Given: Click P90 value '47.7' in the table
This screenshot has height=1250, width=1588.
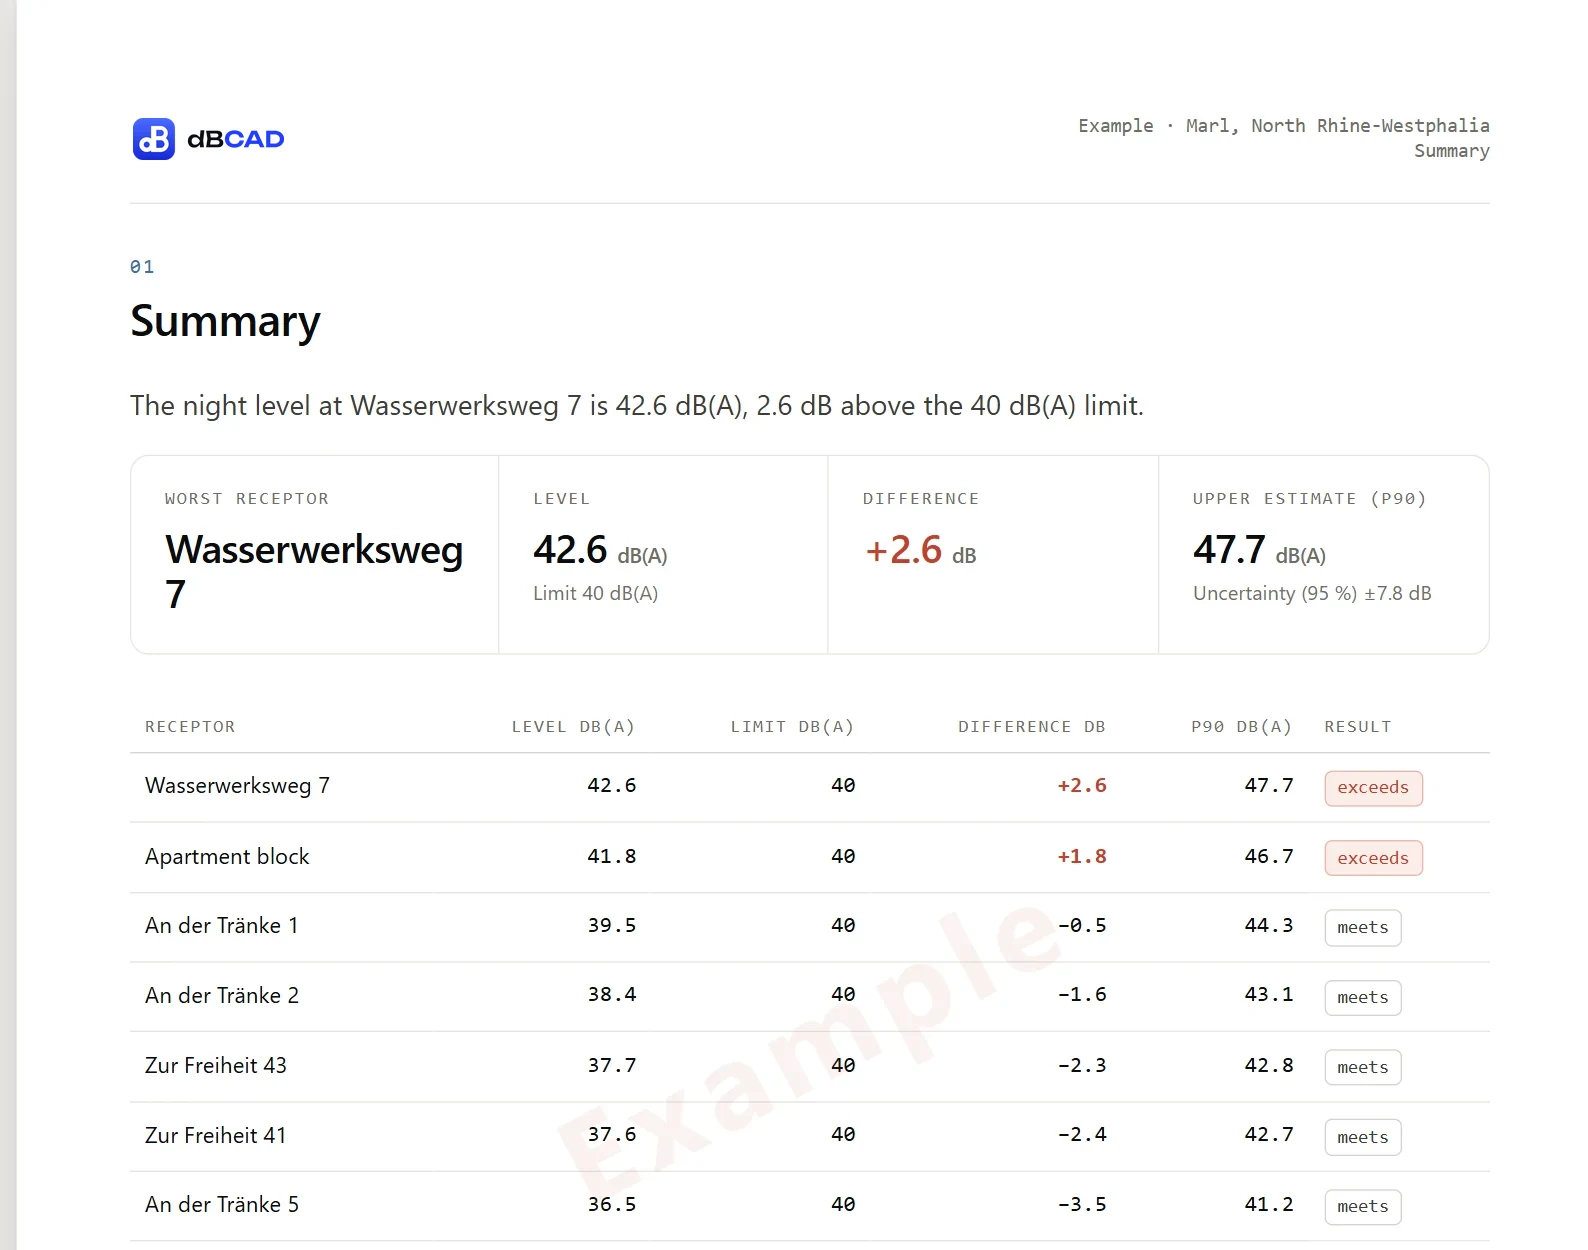Looking at the screenshot, I should (1269, 786).
